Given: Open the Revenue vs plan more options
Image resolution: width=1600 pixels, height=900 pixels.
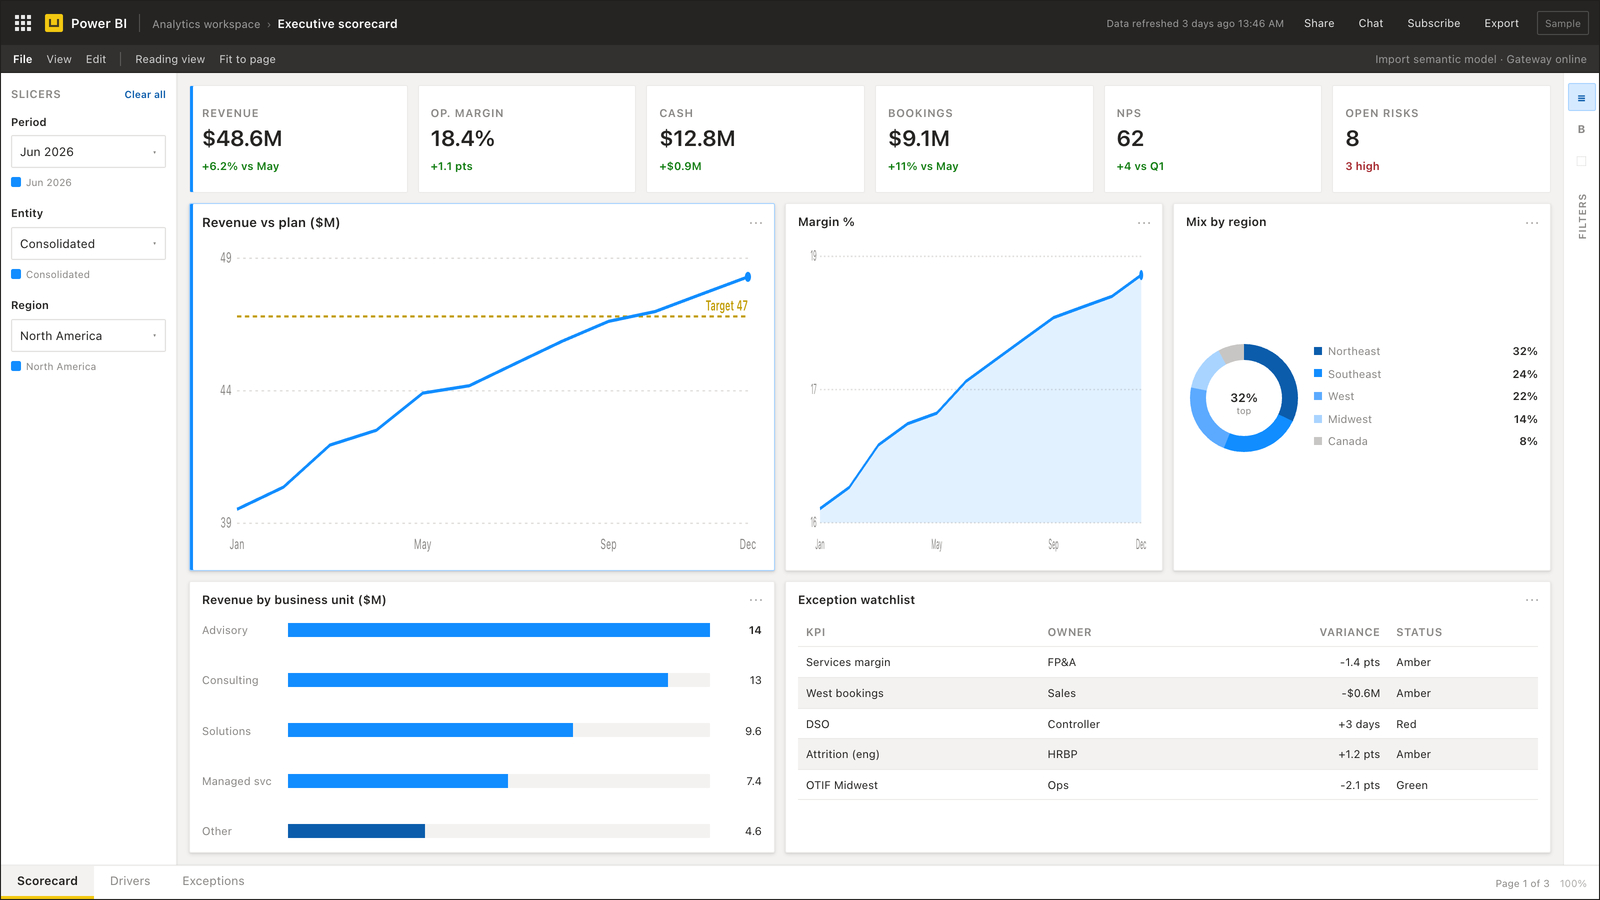Looking at the screenshot, I should tap(756, 223).
